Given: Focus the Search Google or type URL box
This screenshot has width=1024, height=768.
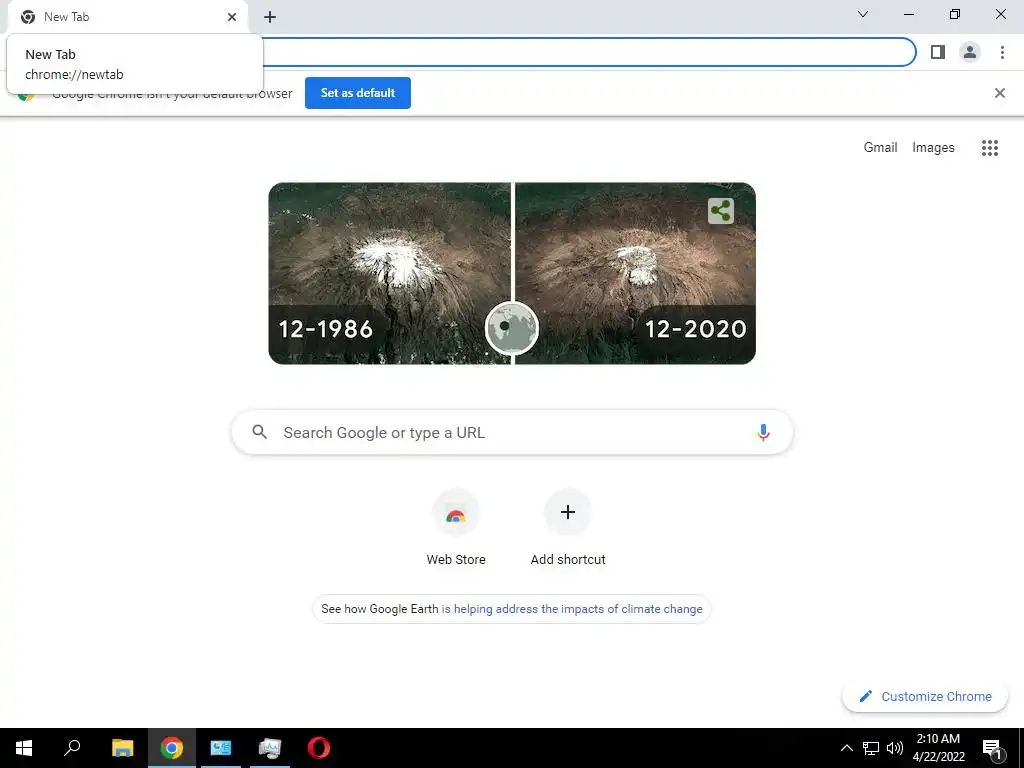Looking at the screenshot, I should [x=512, y=432].
